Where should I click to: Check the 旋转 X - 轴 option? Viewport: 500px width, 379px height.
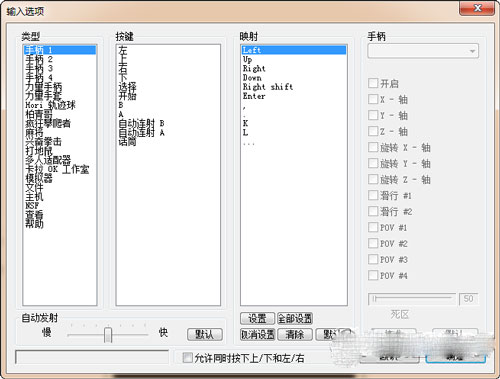(373, 147)
